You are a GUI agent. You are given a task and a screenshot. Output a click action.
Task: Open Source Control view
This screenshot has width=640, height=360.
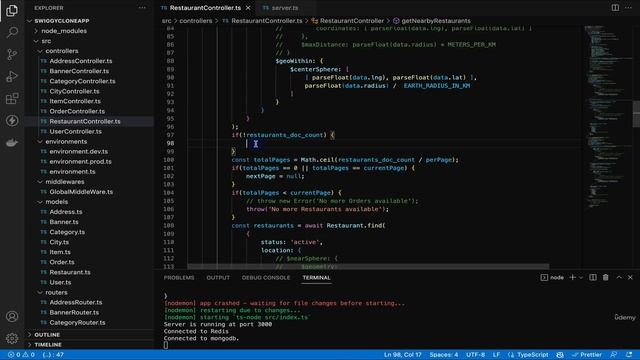coord(12,54)
